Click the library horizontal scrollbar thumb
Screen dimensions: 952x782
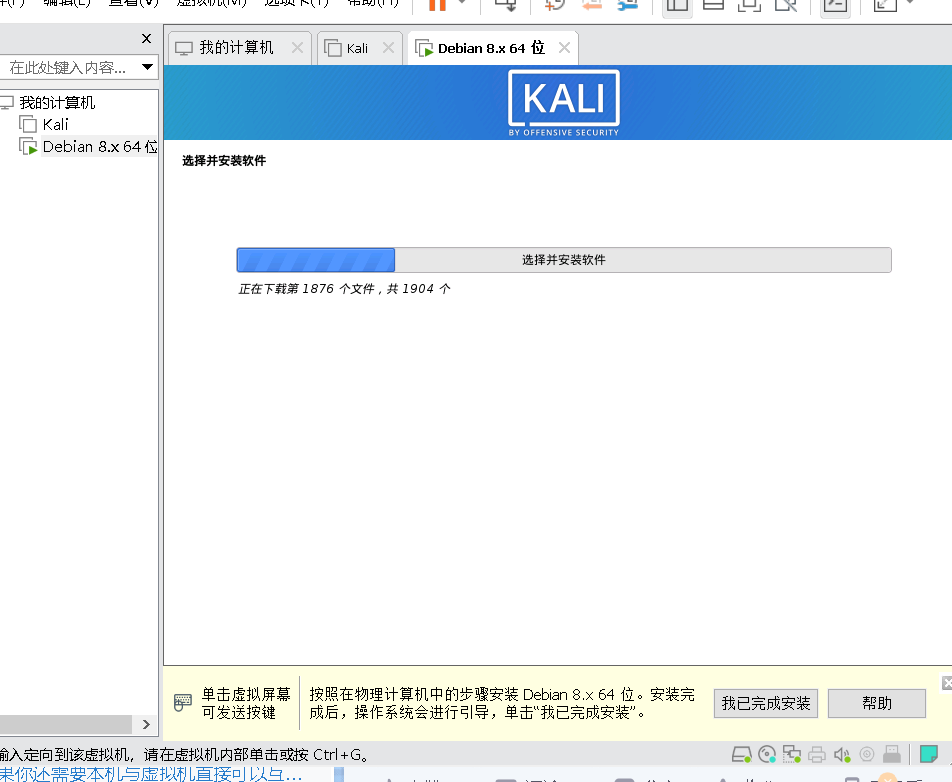[x=66, y=724]
